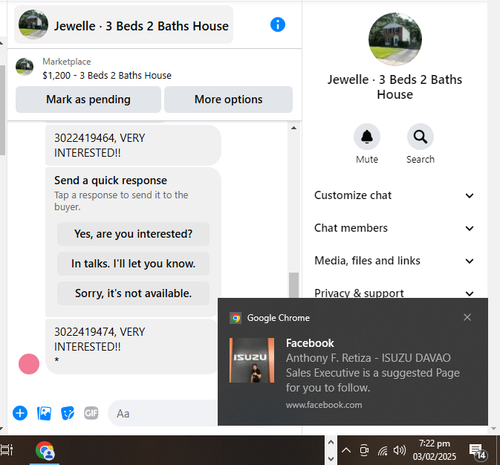Click the large house profile picture in sidebar

coord(395,39)
